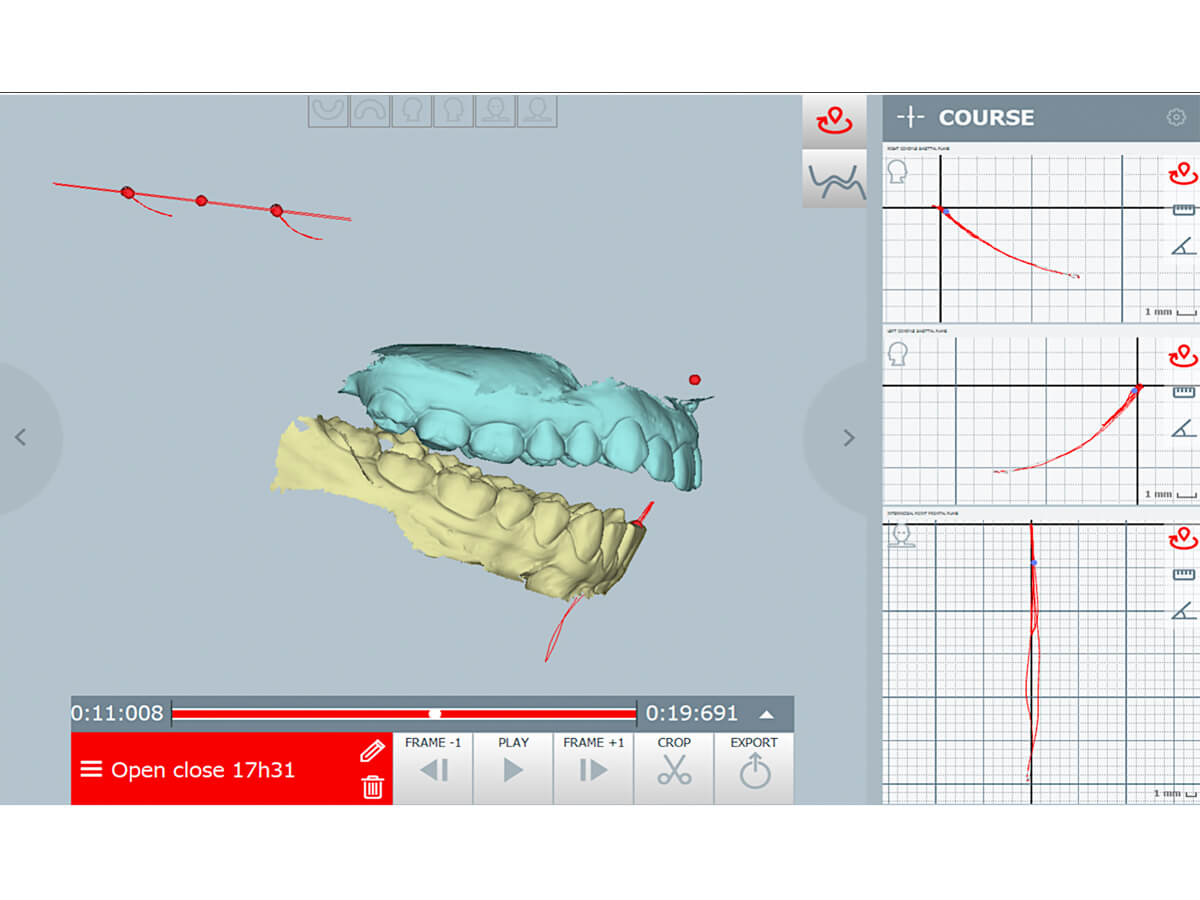Image resolution: width=1200 pixels, height=900 pixels.
Task: Click the Export button
Action: [x=754, y=768]
